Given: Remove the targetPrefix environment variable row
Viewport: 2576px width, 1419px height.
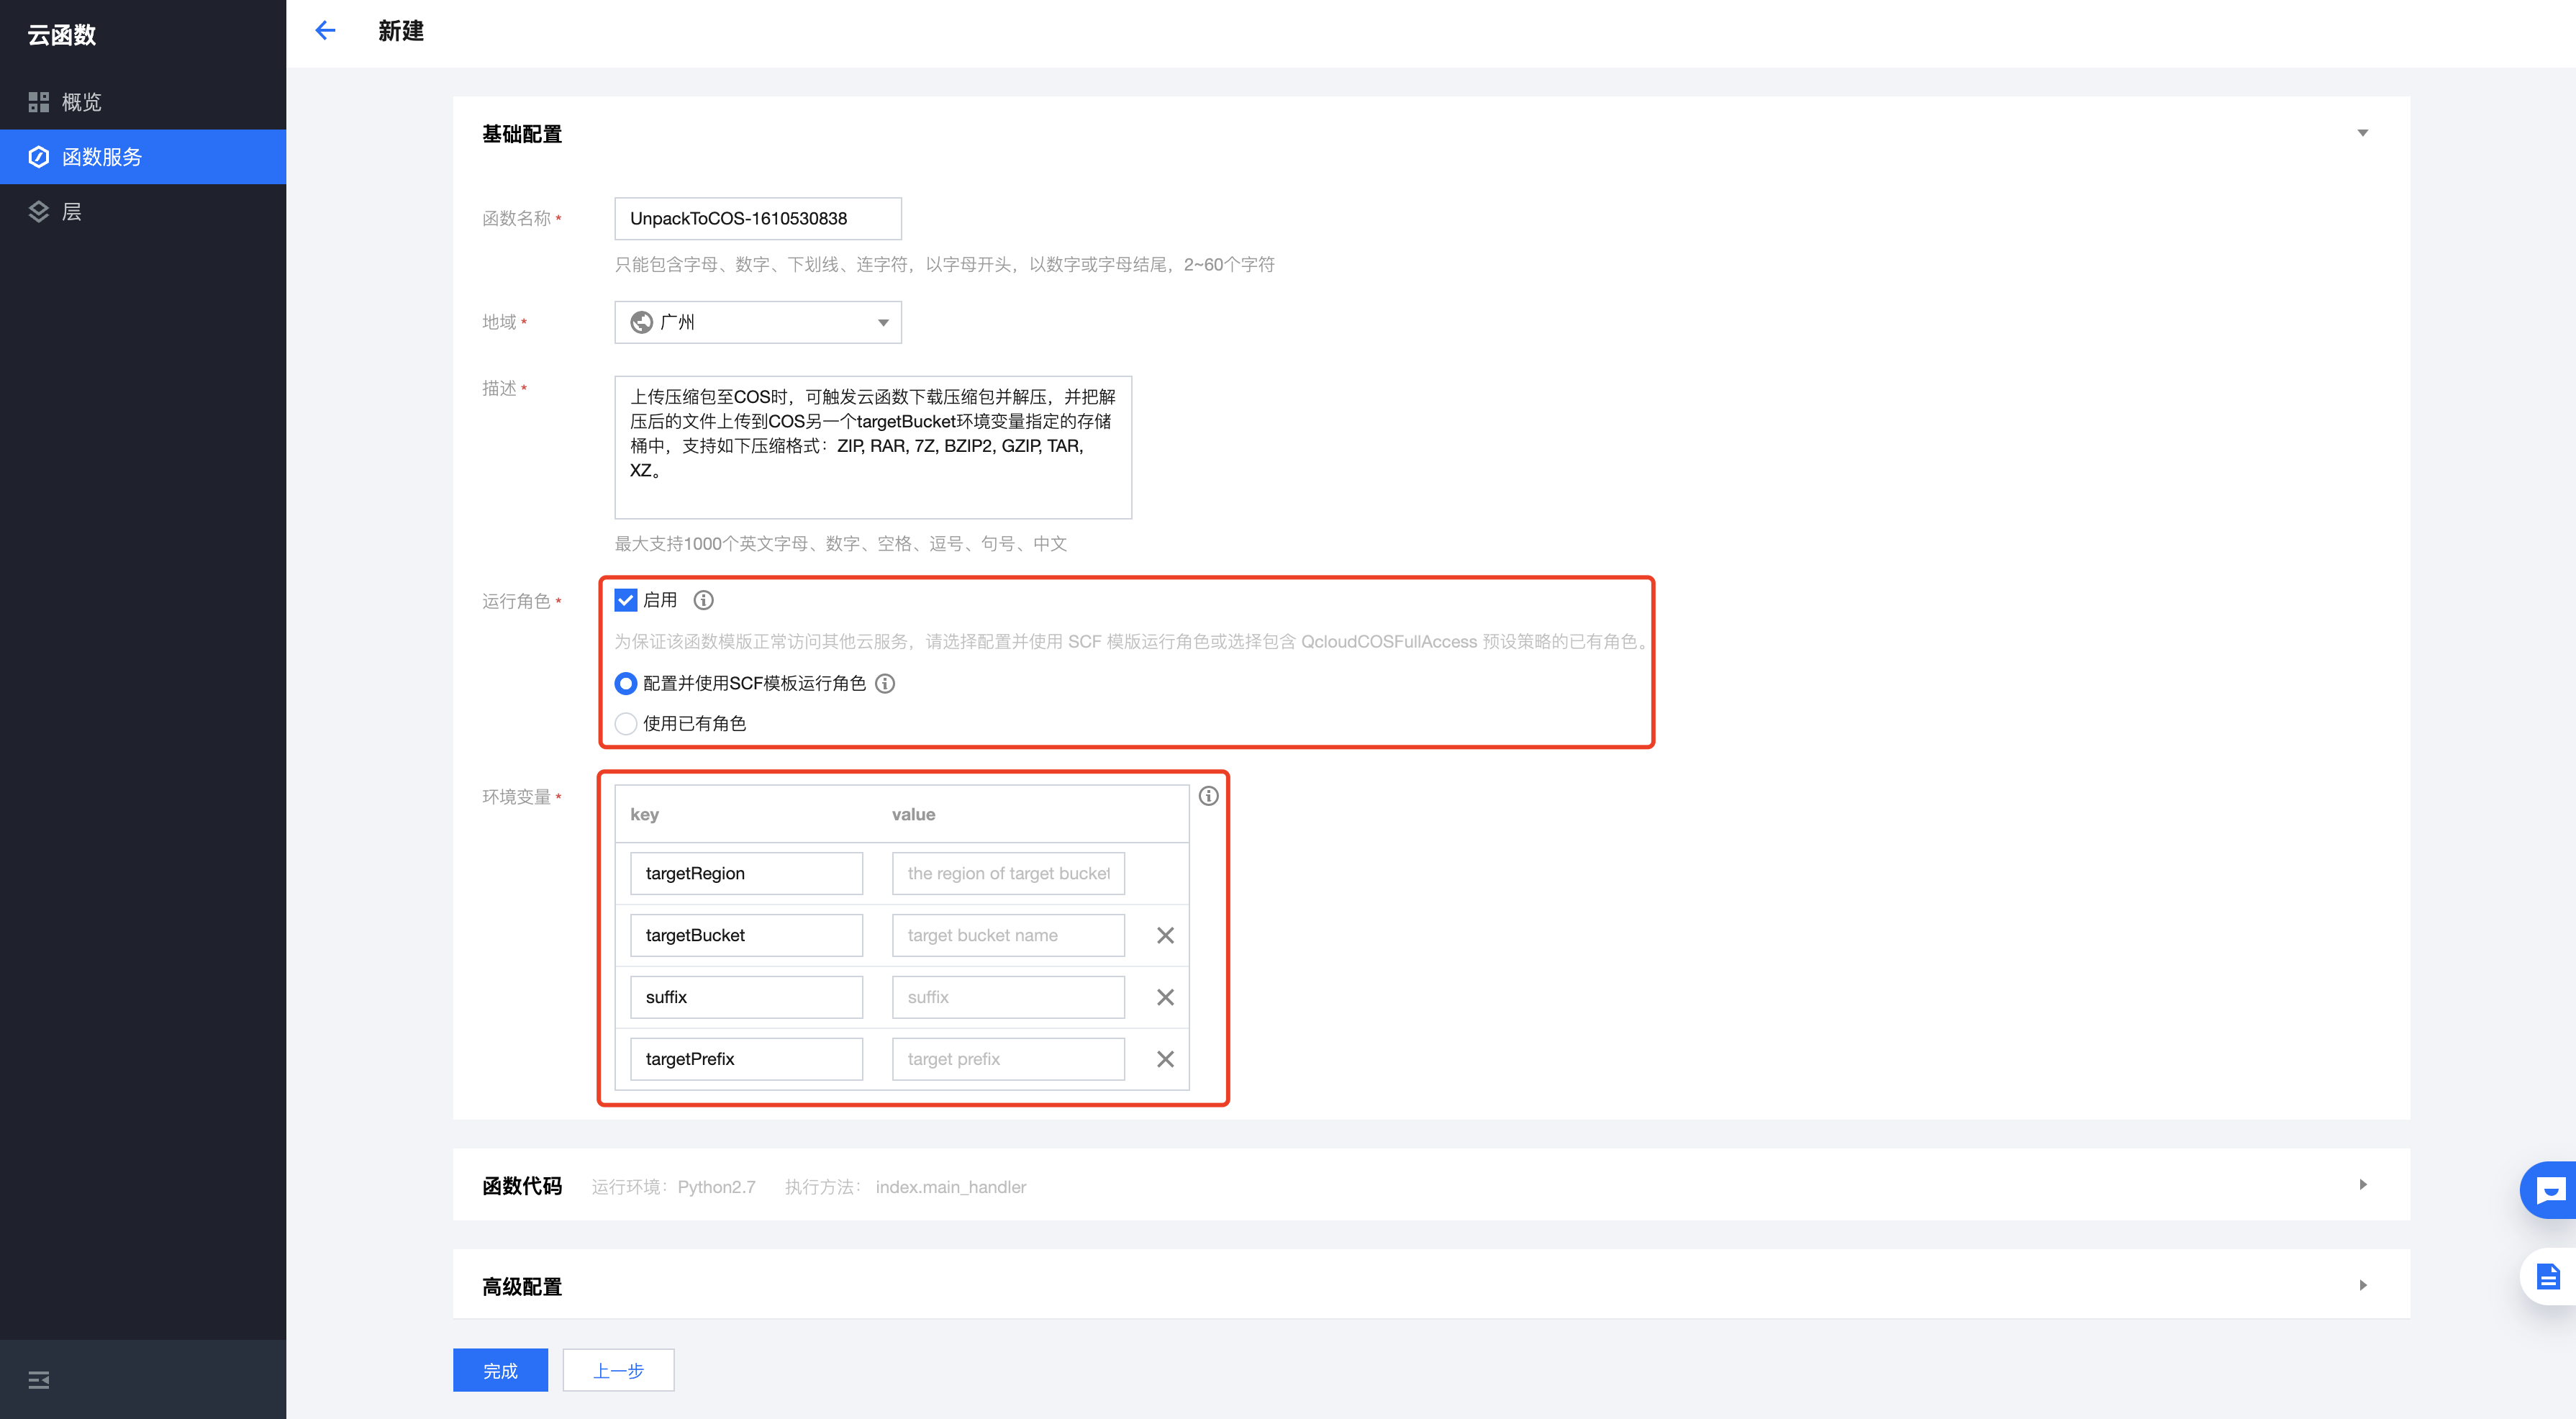Looking at the screenshot, I should pos(1165,1059).
